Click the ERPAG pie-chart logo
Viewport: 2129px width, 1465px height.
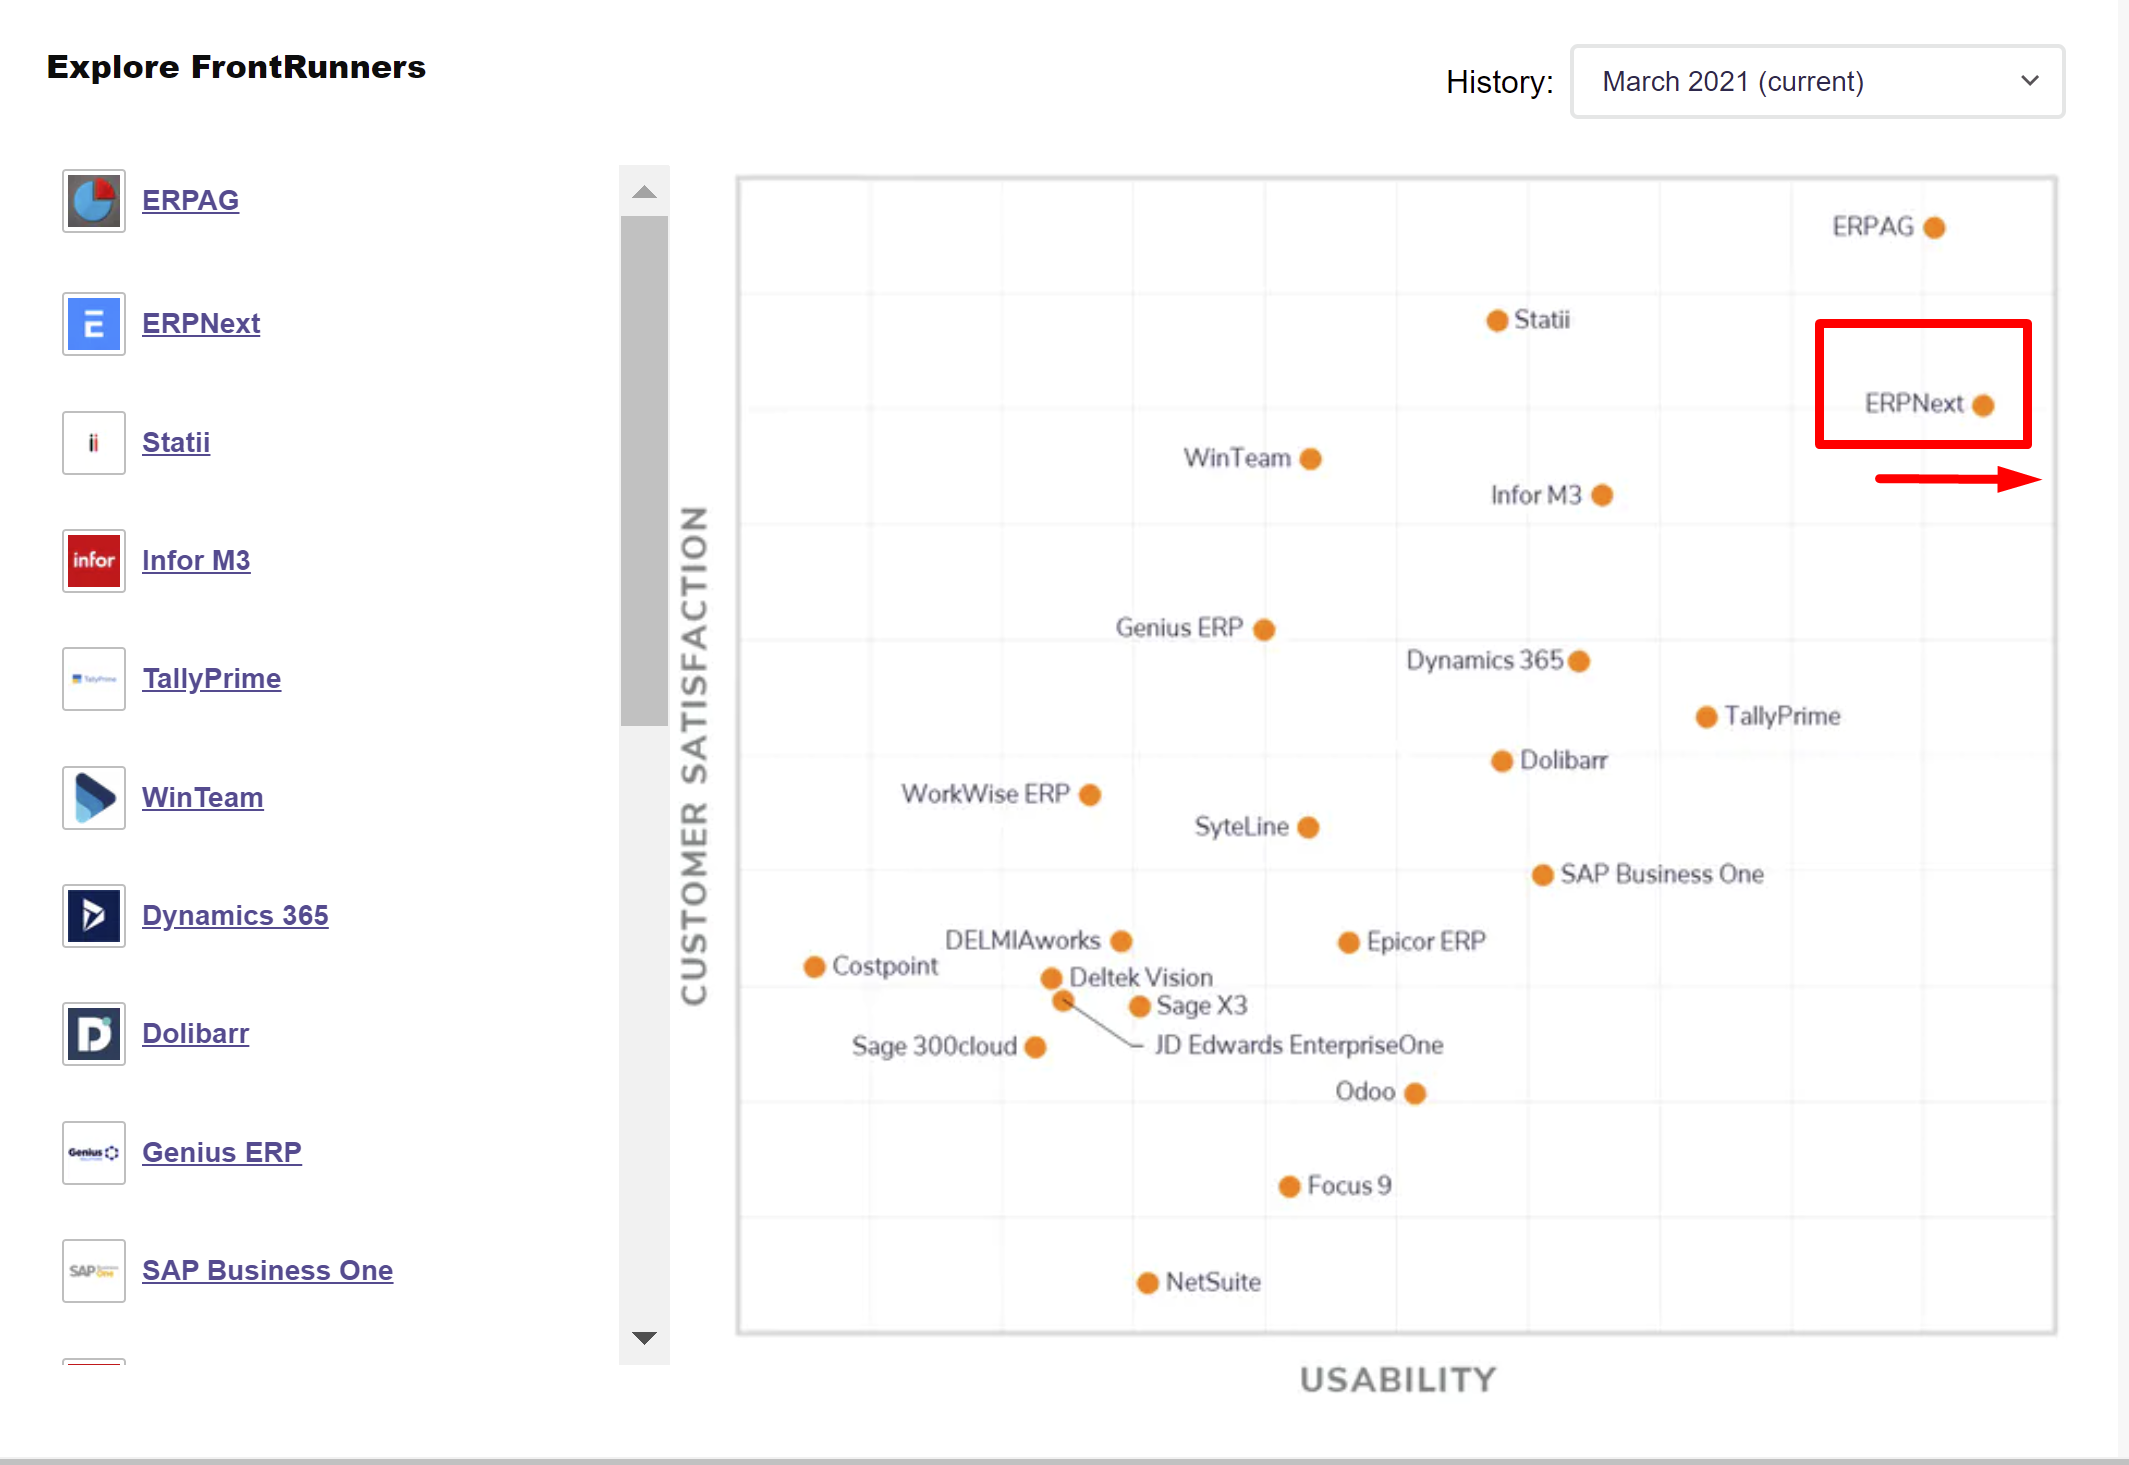93,200
